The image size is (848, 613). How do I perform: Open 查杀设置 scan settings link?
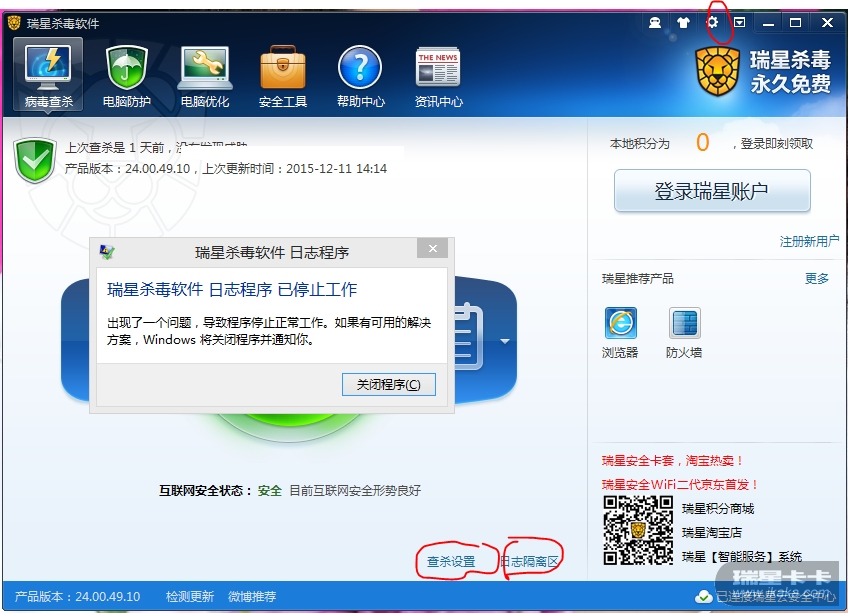click(x=450, y=562)
